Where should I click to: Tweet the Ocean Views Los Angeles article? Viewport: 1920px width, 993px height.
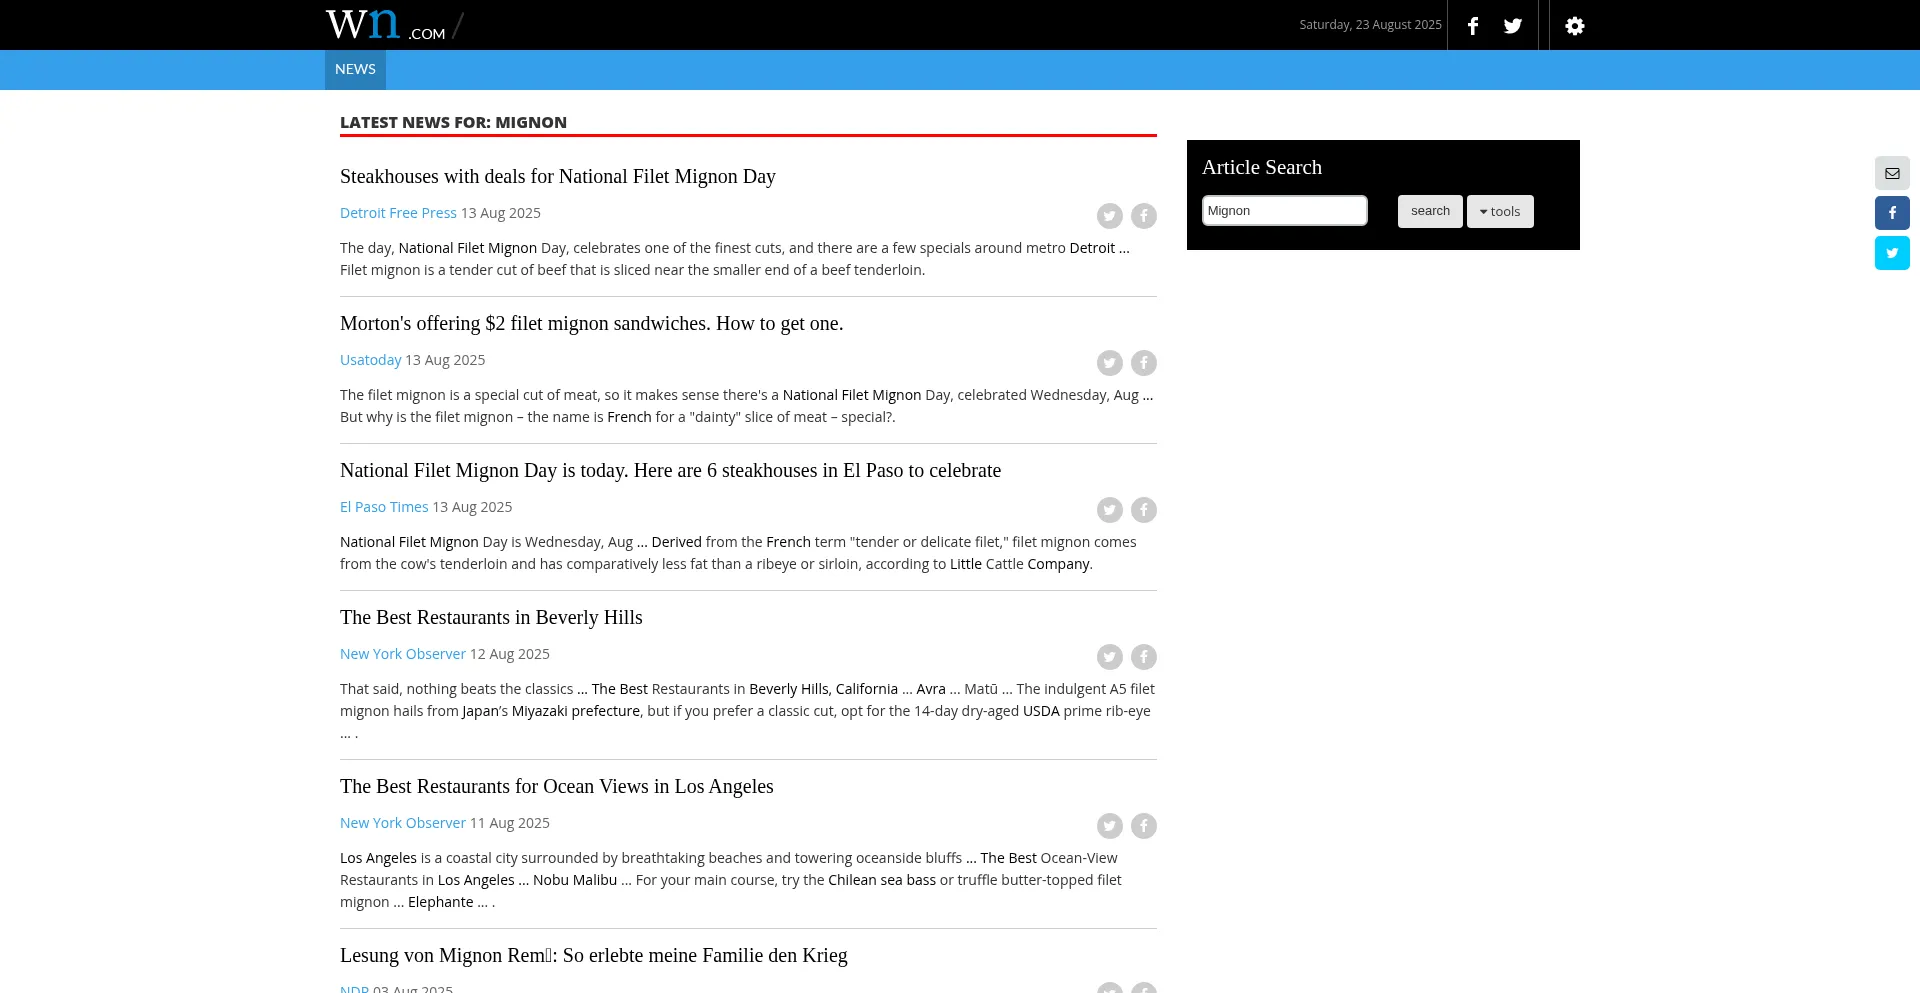[x=1110, y=826]
